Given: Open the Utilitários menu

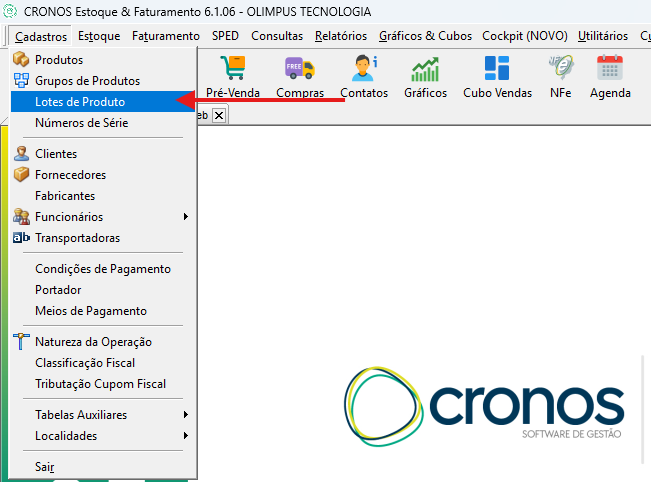Looking at the screenshot, I should click(x=602, y=36).
